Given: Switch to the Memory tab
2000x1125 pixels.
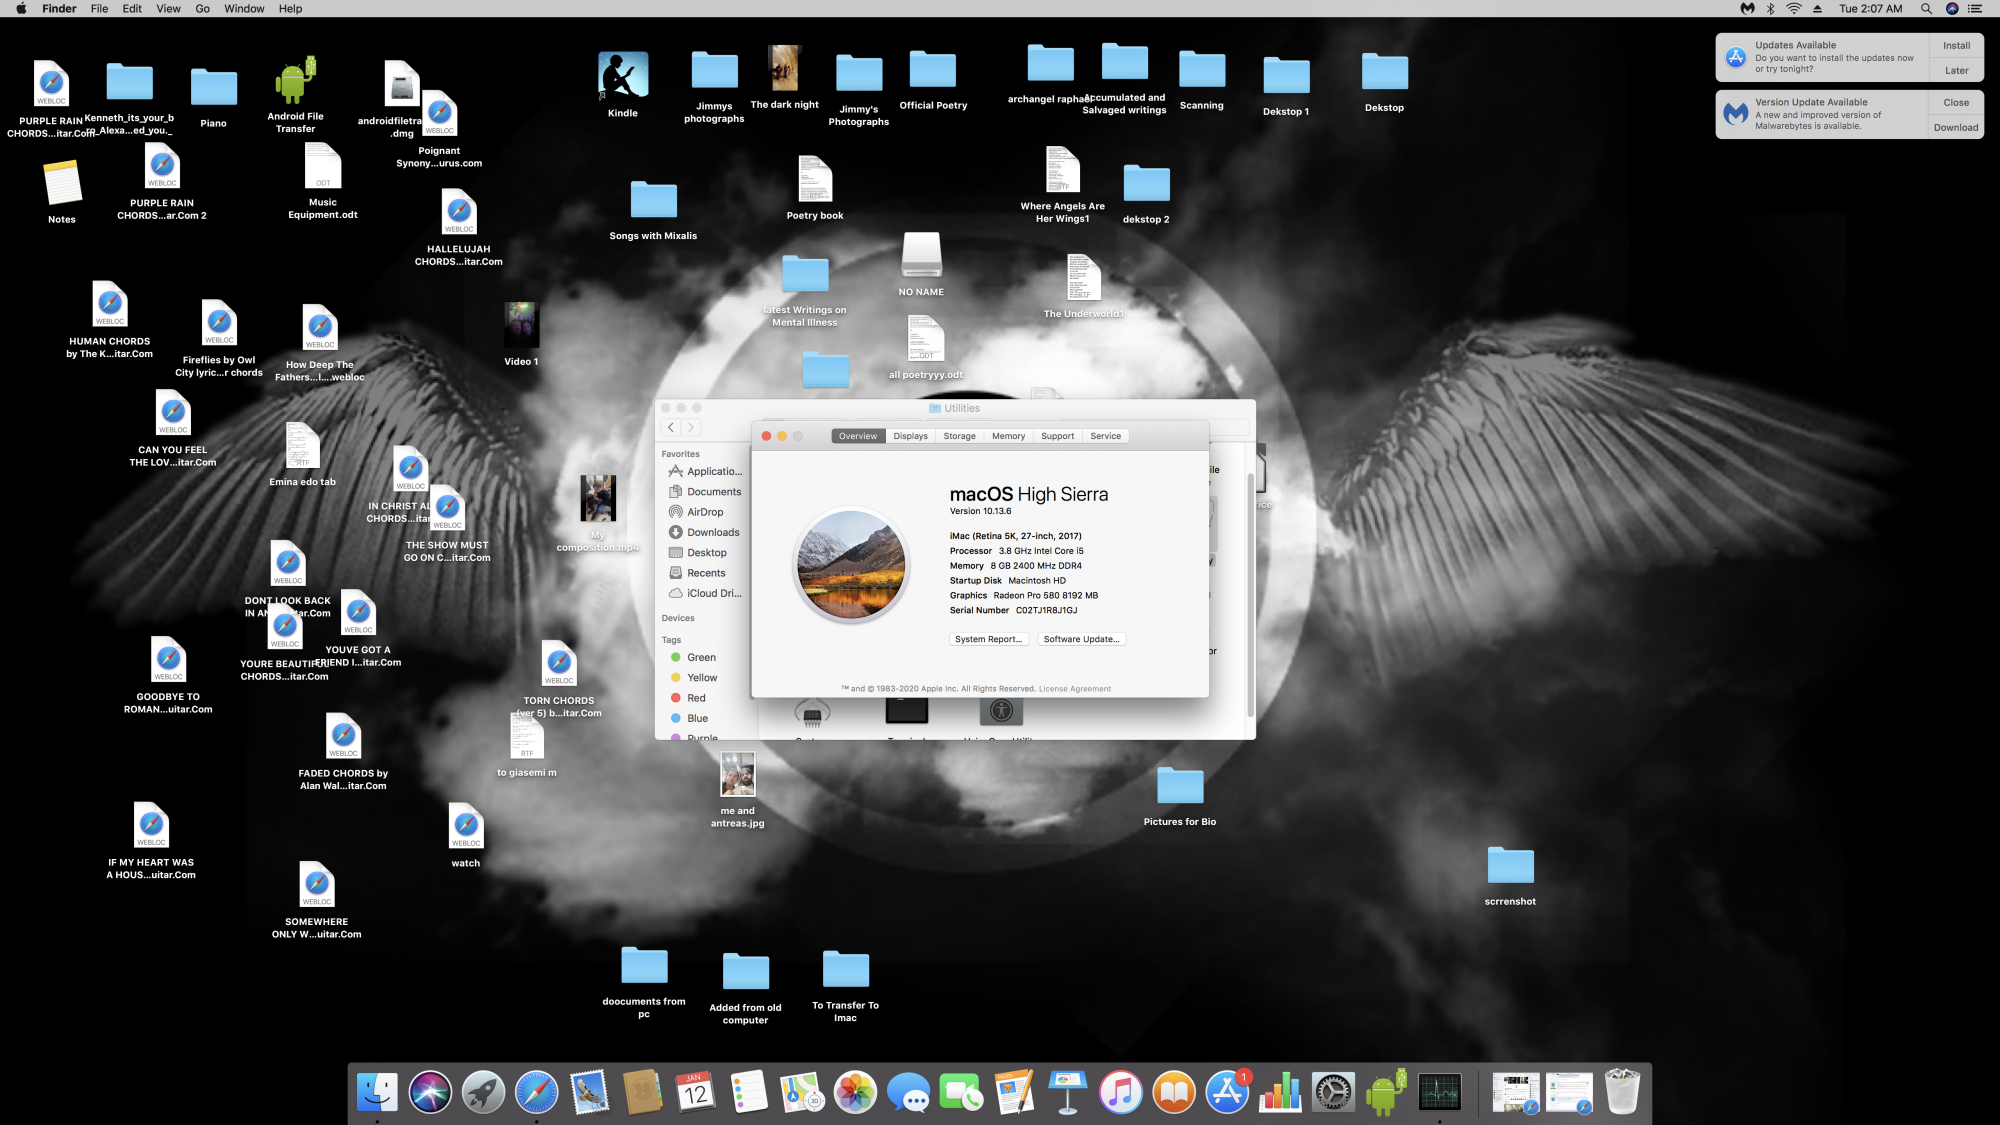Looking at the screenshot, I should 1008,436.
